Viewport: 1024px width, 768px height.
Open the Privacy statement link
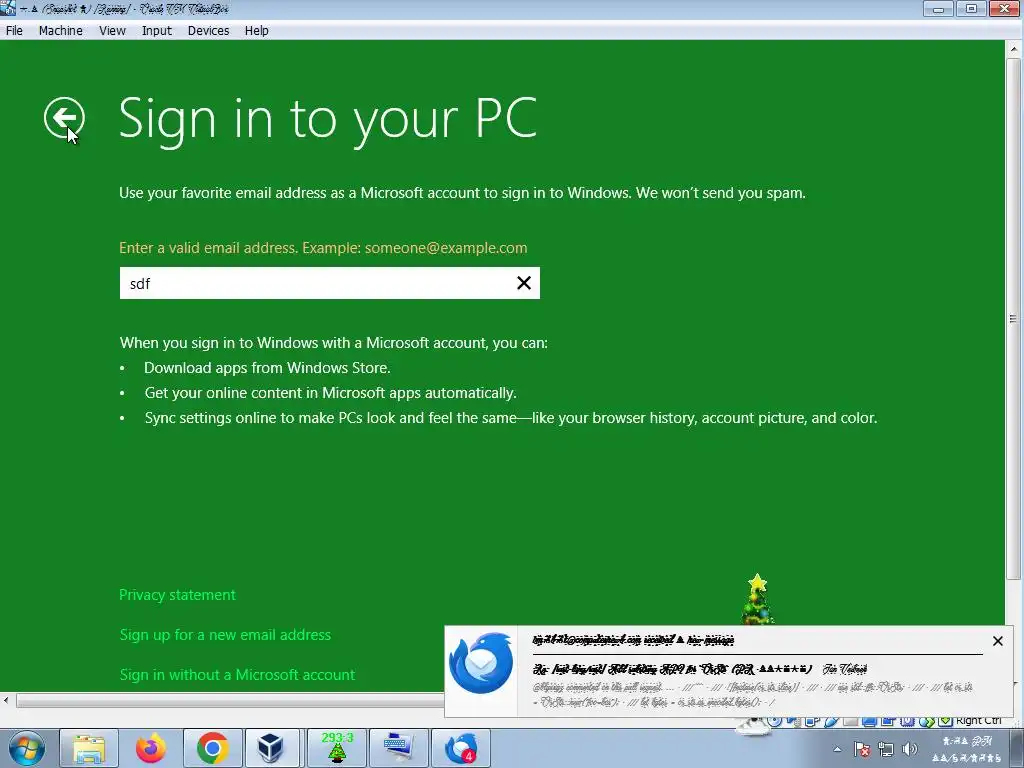click(177, 595)
